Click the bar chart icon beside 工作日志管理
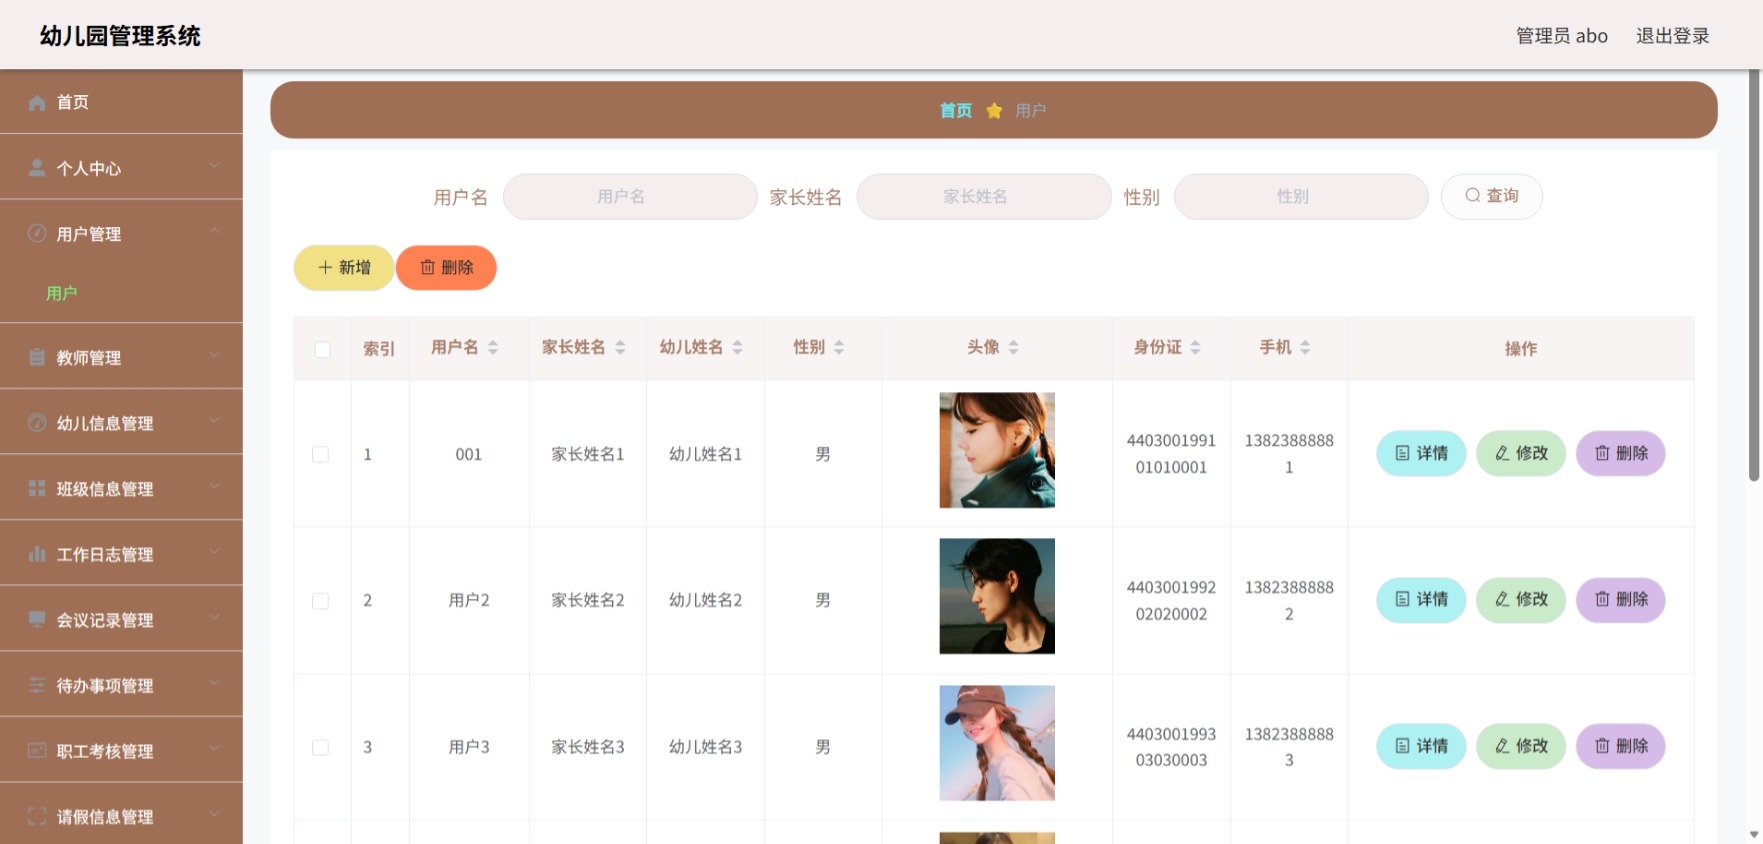Viewport: 1763px width, 844px height. 37,553
